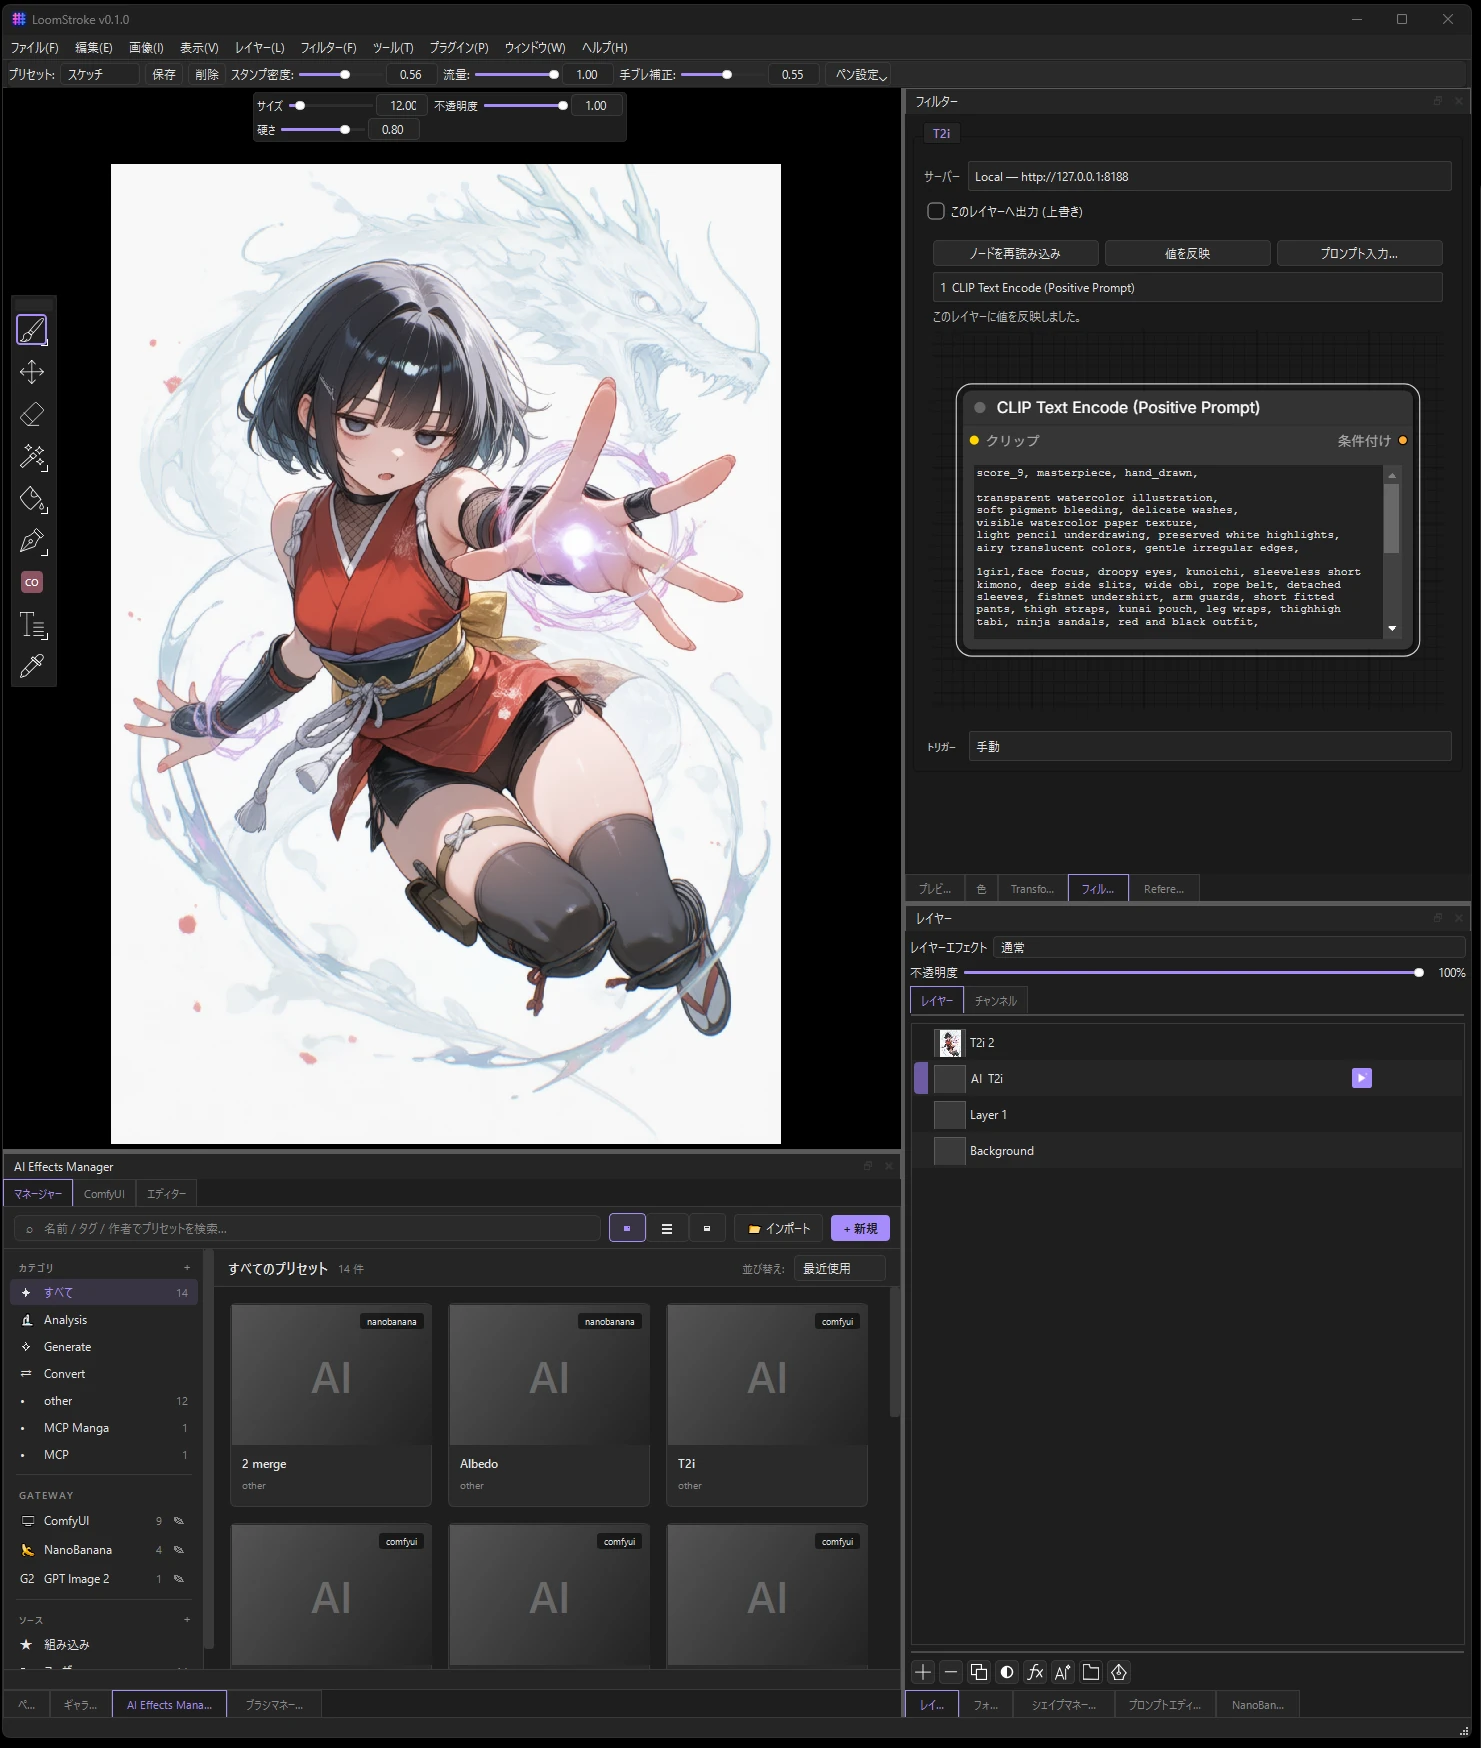Viewport: 1481px width, 1748px height.
Task: Select the Text tool
Action: [32, 624]
